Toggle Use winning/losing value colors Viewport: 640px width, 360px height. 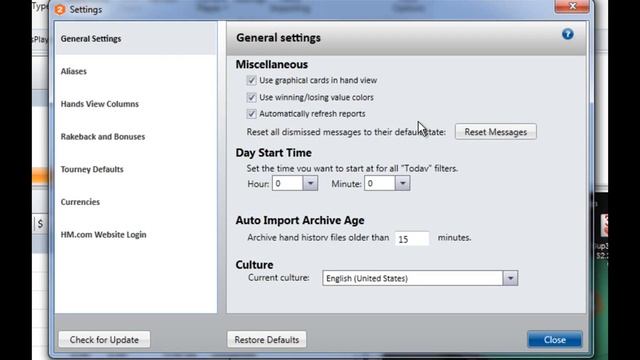click(251, 98)
